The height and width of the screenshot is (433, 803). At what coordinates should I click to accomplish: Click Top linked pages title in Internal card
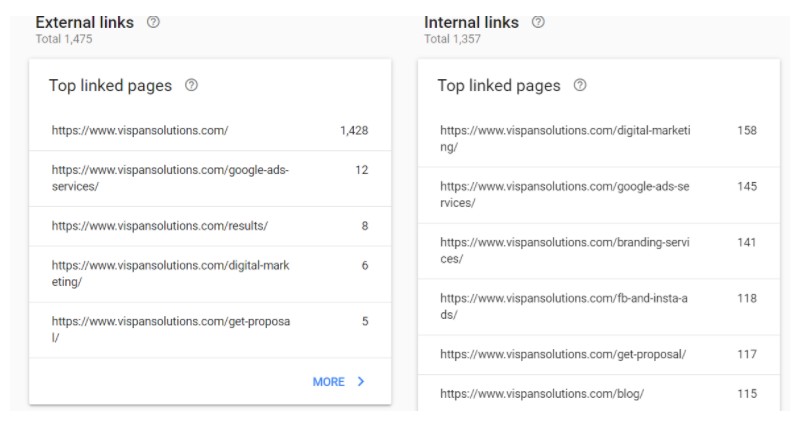coord(499,85)
